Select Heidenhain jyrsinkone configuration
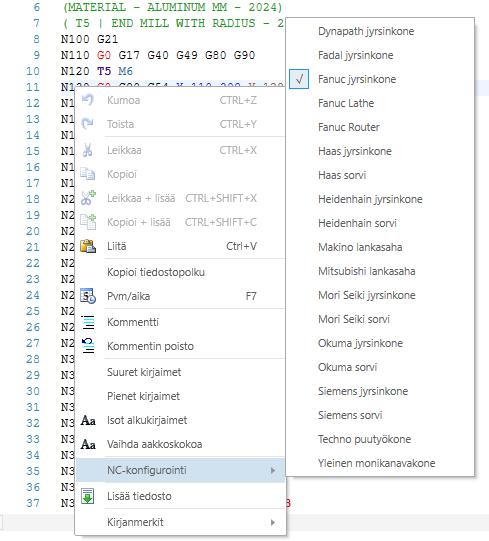The image size is (489, 541). [x=380, y=199]
